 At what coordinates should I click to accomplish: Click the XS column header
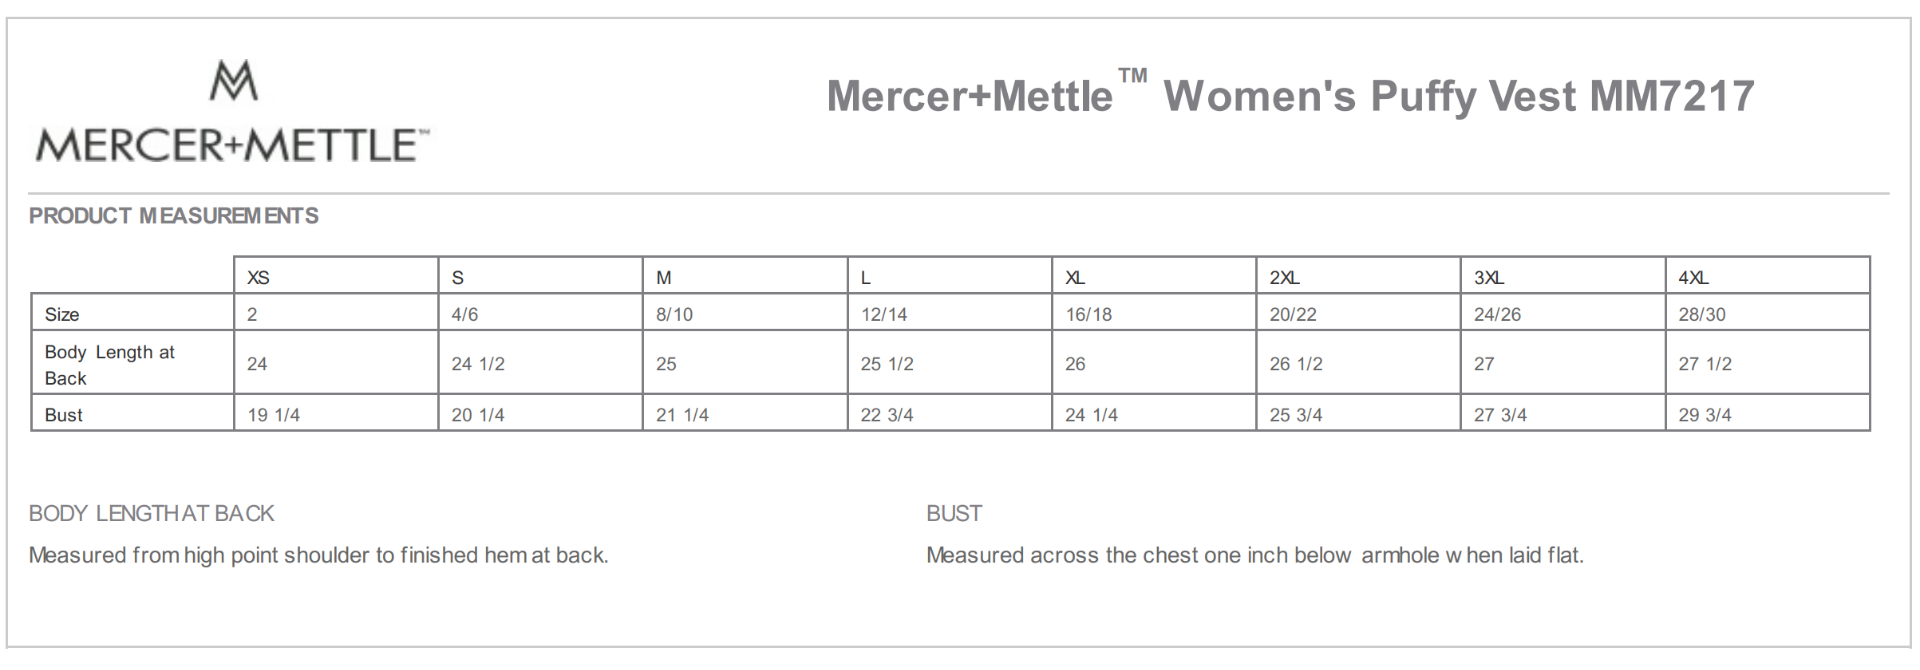(258, 278)
